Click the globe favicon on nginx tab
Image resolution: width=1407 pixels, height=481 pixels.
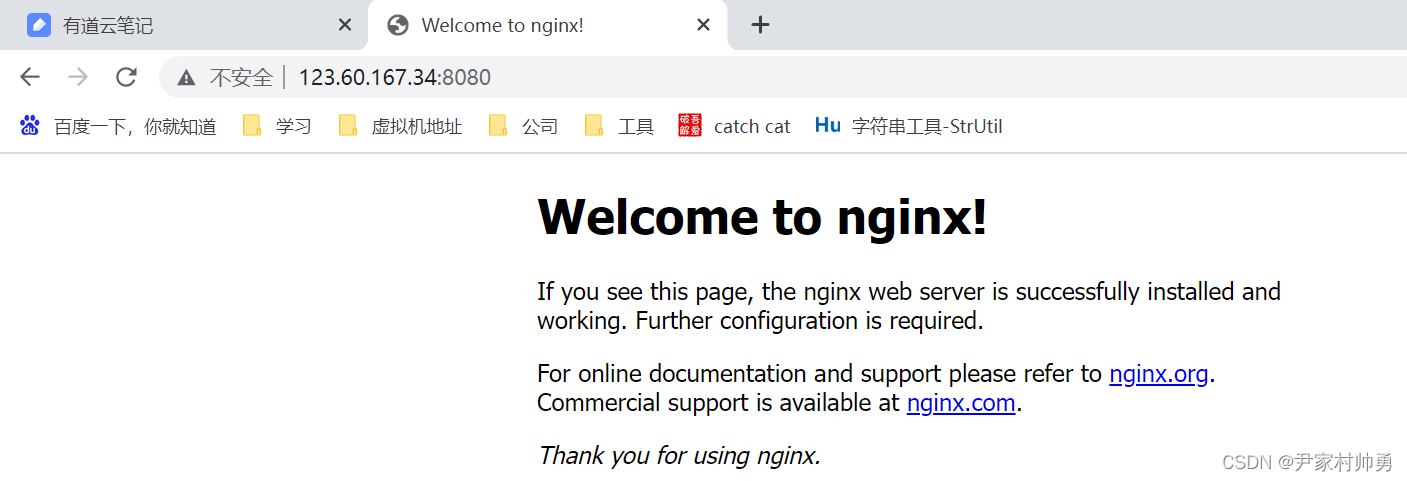(398, 25)
